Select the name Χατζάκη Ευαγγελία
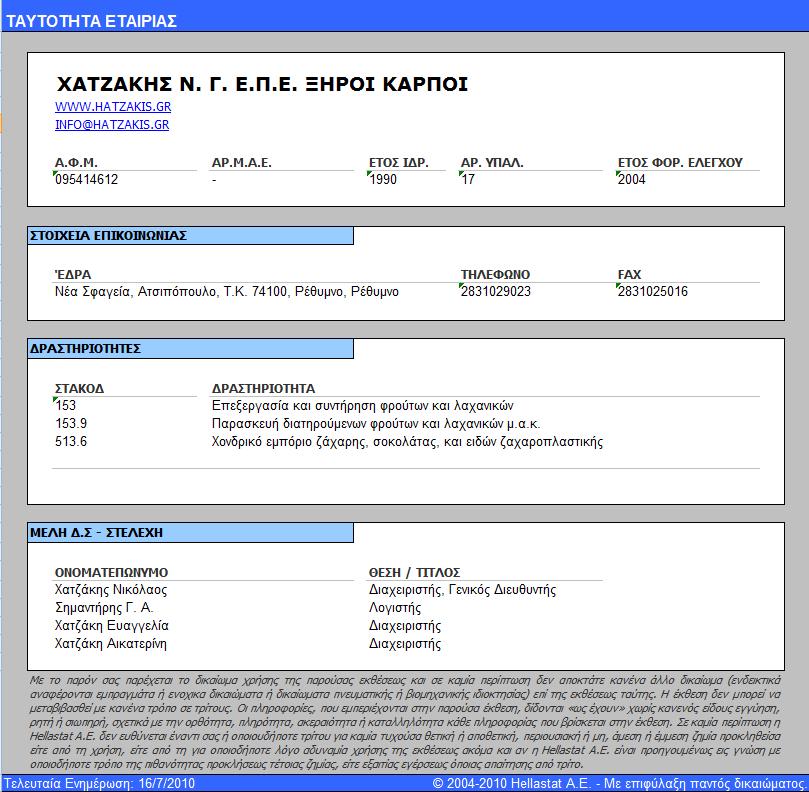This screenshot has height=792, width=809. tap(112, 626)
